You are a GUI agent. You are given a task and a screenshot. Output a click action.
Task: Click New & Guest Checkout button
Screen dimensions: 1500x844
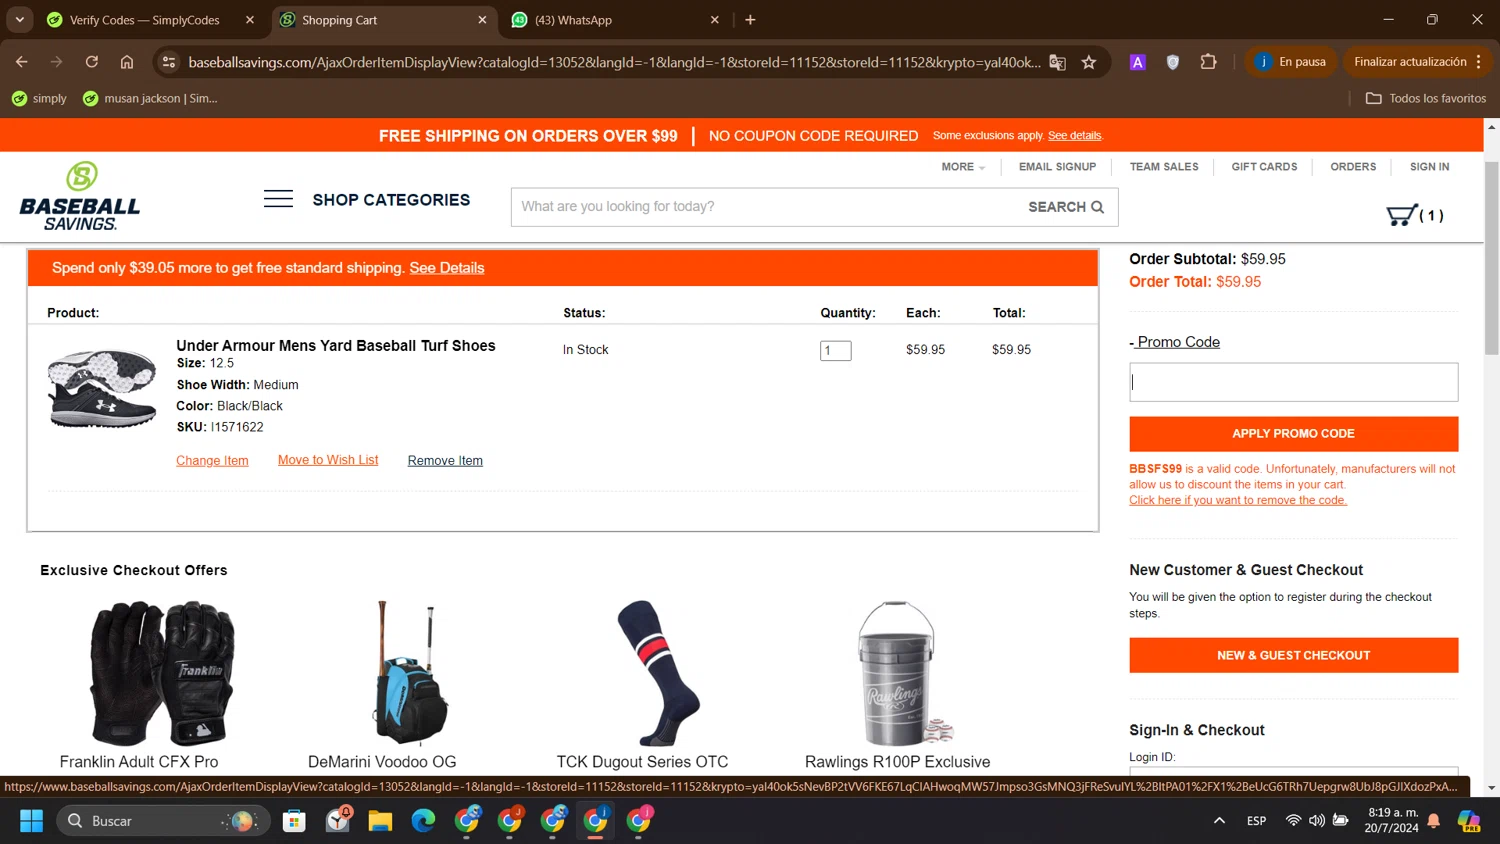(1293, 656)
